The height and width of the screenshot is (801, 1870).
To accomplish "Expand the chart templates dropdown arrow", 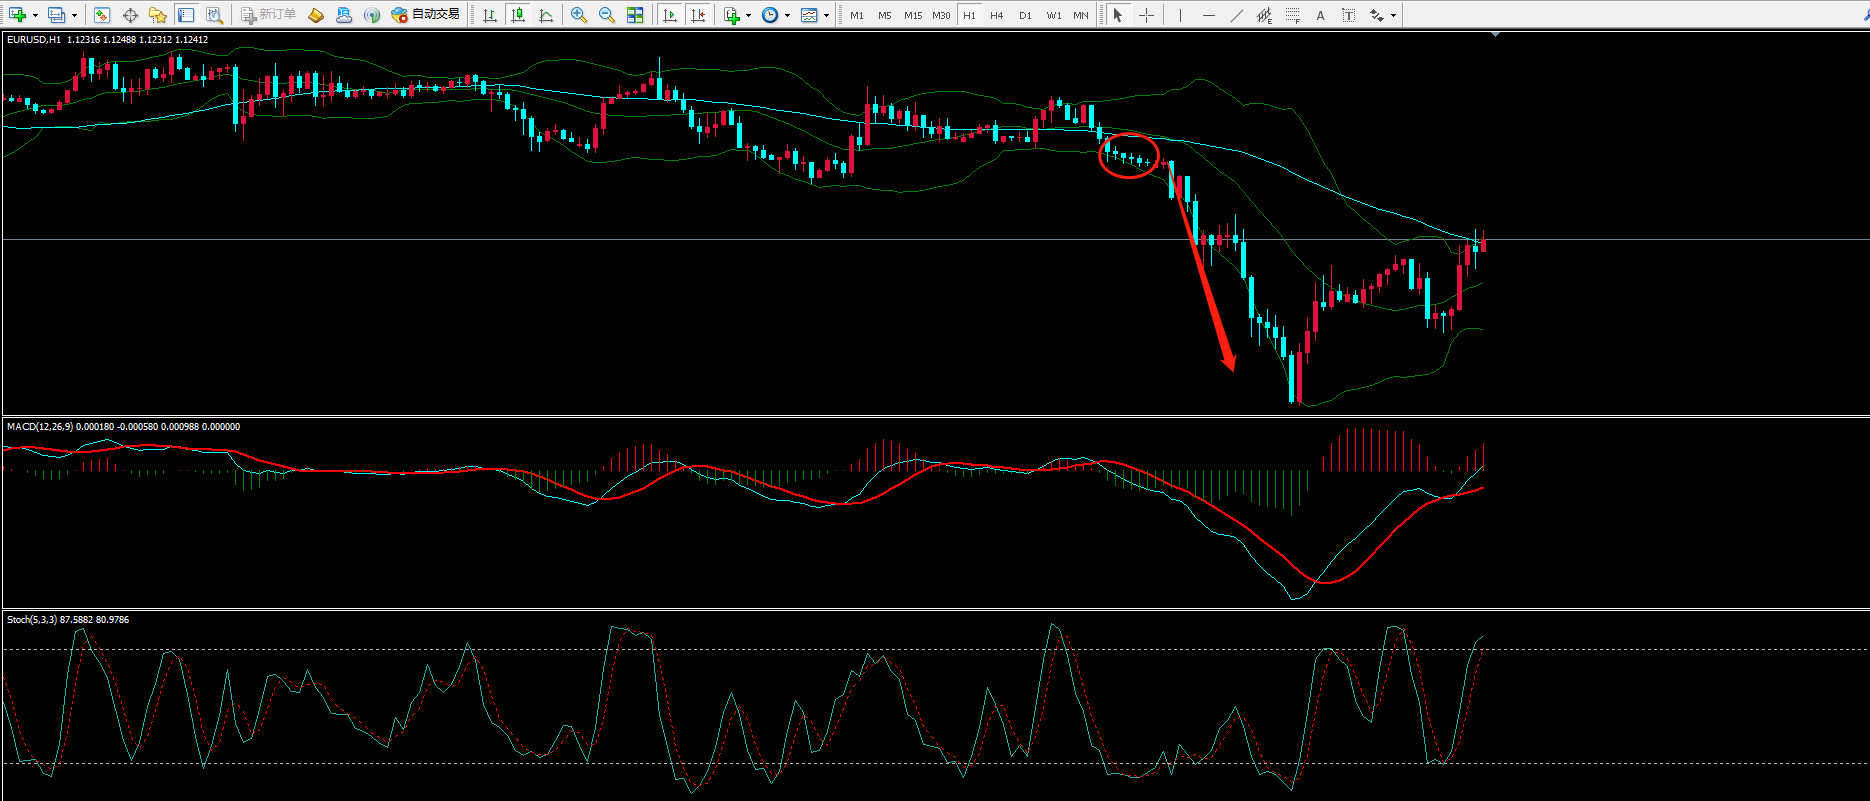I will pyautogui.click(x=826, y=16).
